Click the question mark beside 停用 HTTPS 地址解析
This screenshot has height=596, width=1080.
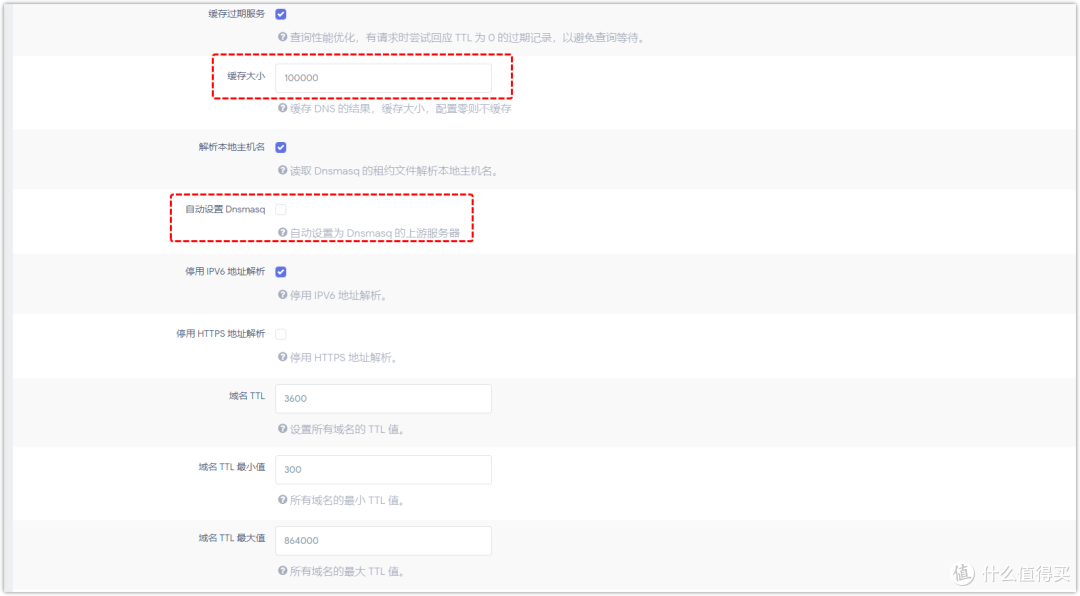coord(281,357)
